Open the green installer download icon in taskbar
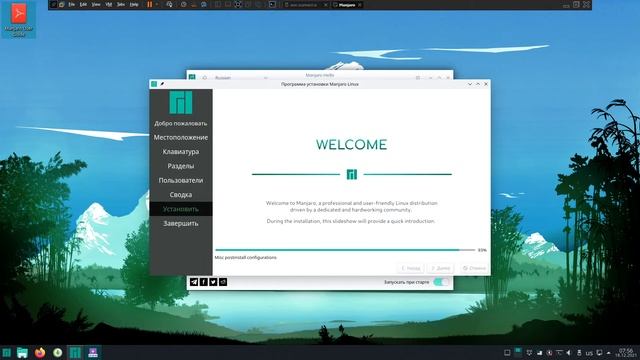The width and height of the screenshot is (640, 360). (x=58, y=353)
